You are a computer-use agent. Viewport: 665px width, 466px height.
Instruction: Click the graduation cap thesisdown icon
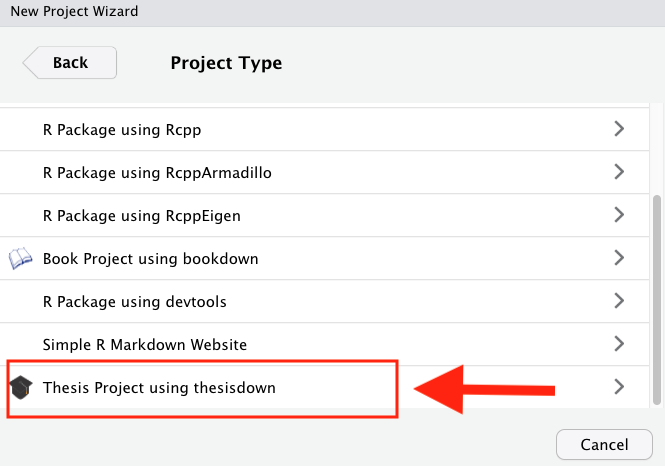point(21,387)
